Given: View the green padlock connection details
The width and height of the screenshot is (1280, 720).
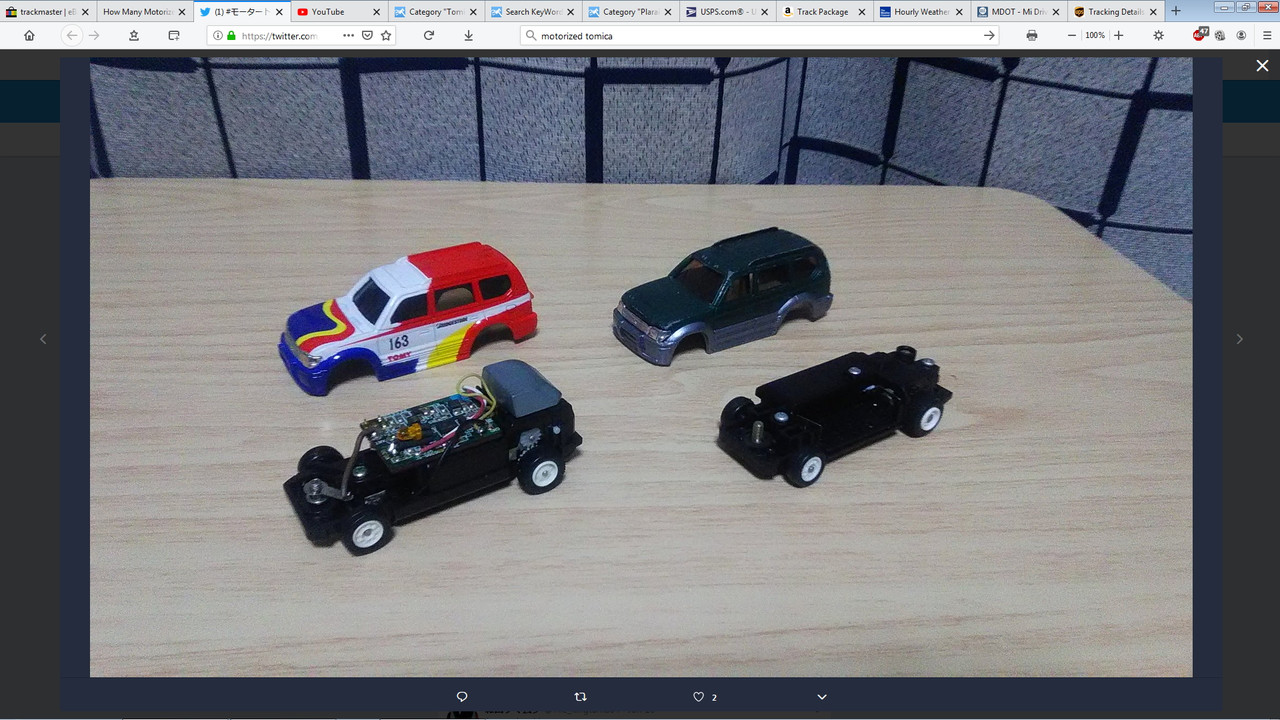Looking at the screenshot, I should coord(232,35).
